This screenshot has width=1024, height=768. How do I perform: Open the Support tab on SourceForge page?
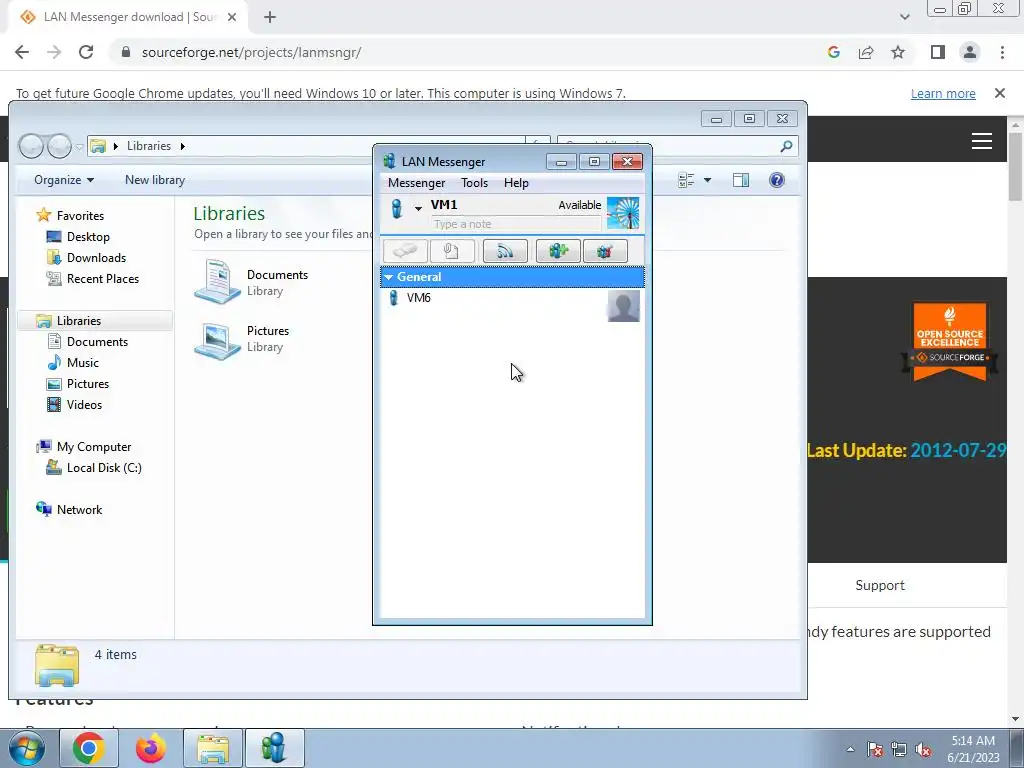880,585
